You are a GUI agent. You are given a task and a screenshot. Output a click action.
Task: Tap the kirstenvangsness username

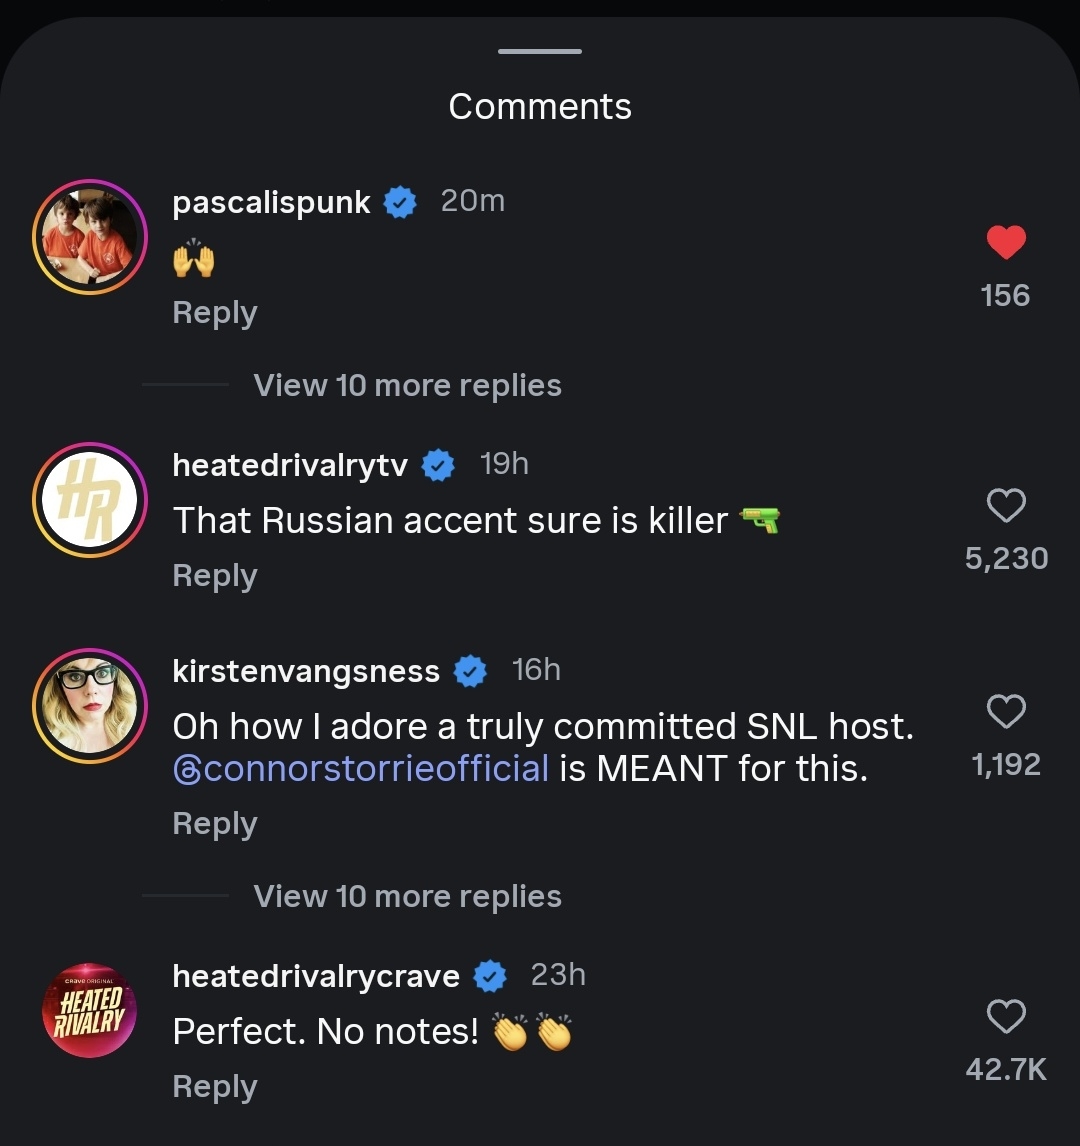[x=306, y=671]
